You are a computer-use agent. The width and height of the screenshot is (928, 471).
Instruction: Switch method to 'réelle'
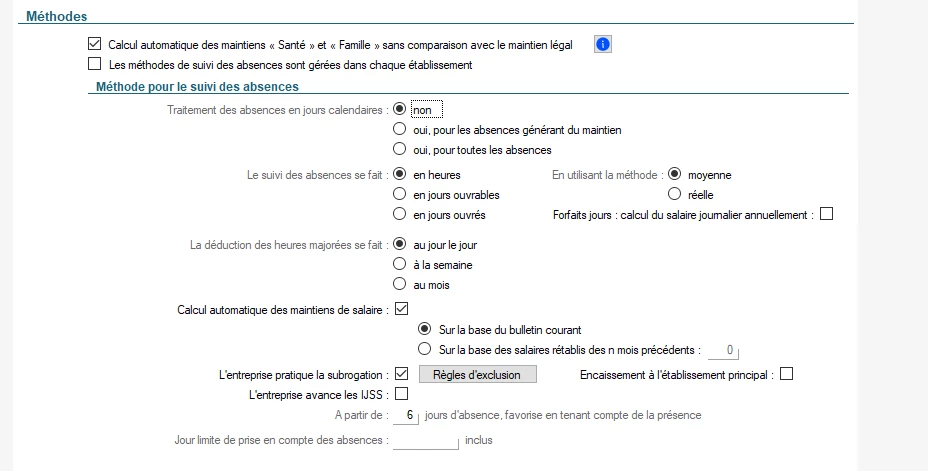674,194
